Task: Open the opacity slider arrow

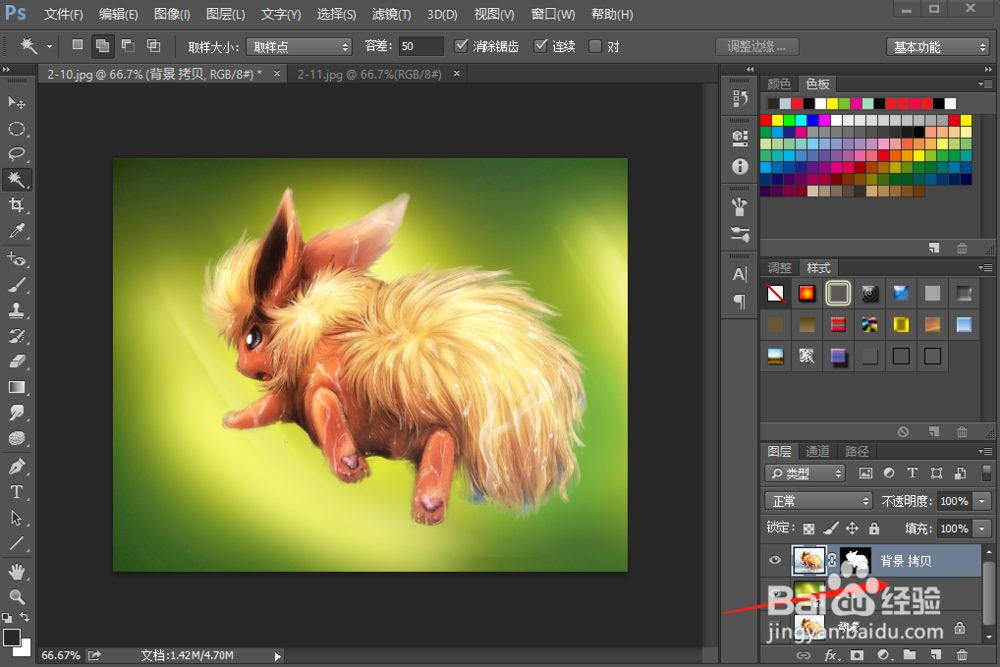Action: [x=982, y=501]
